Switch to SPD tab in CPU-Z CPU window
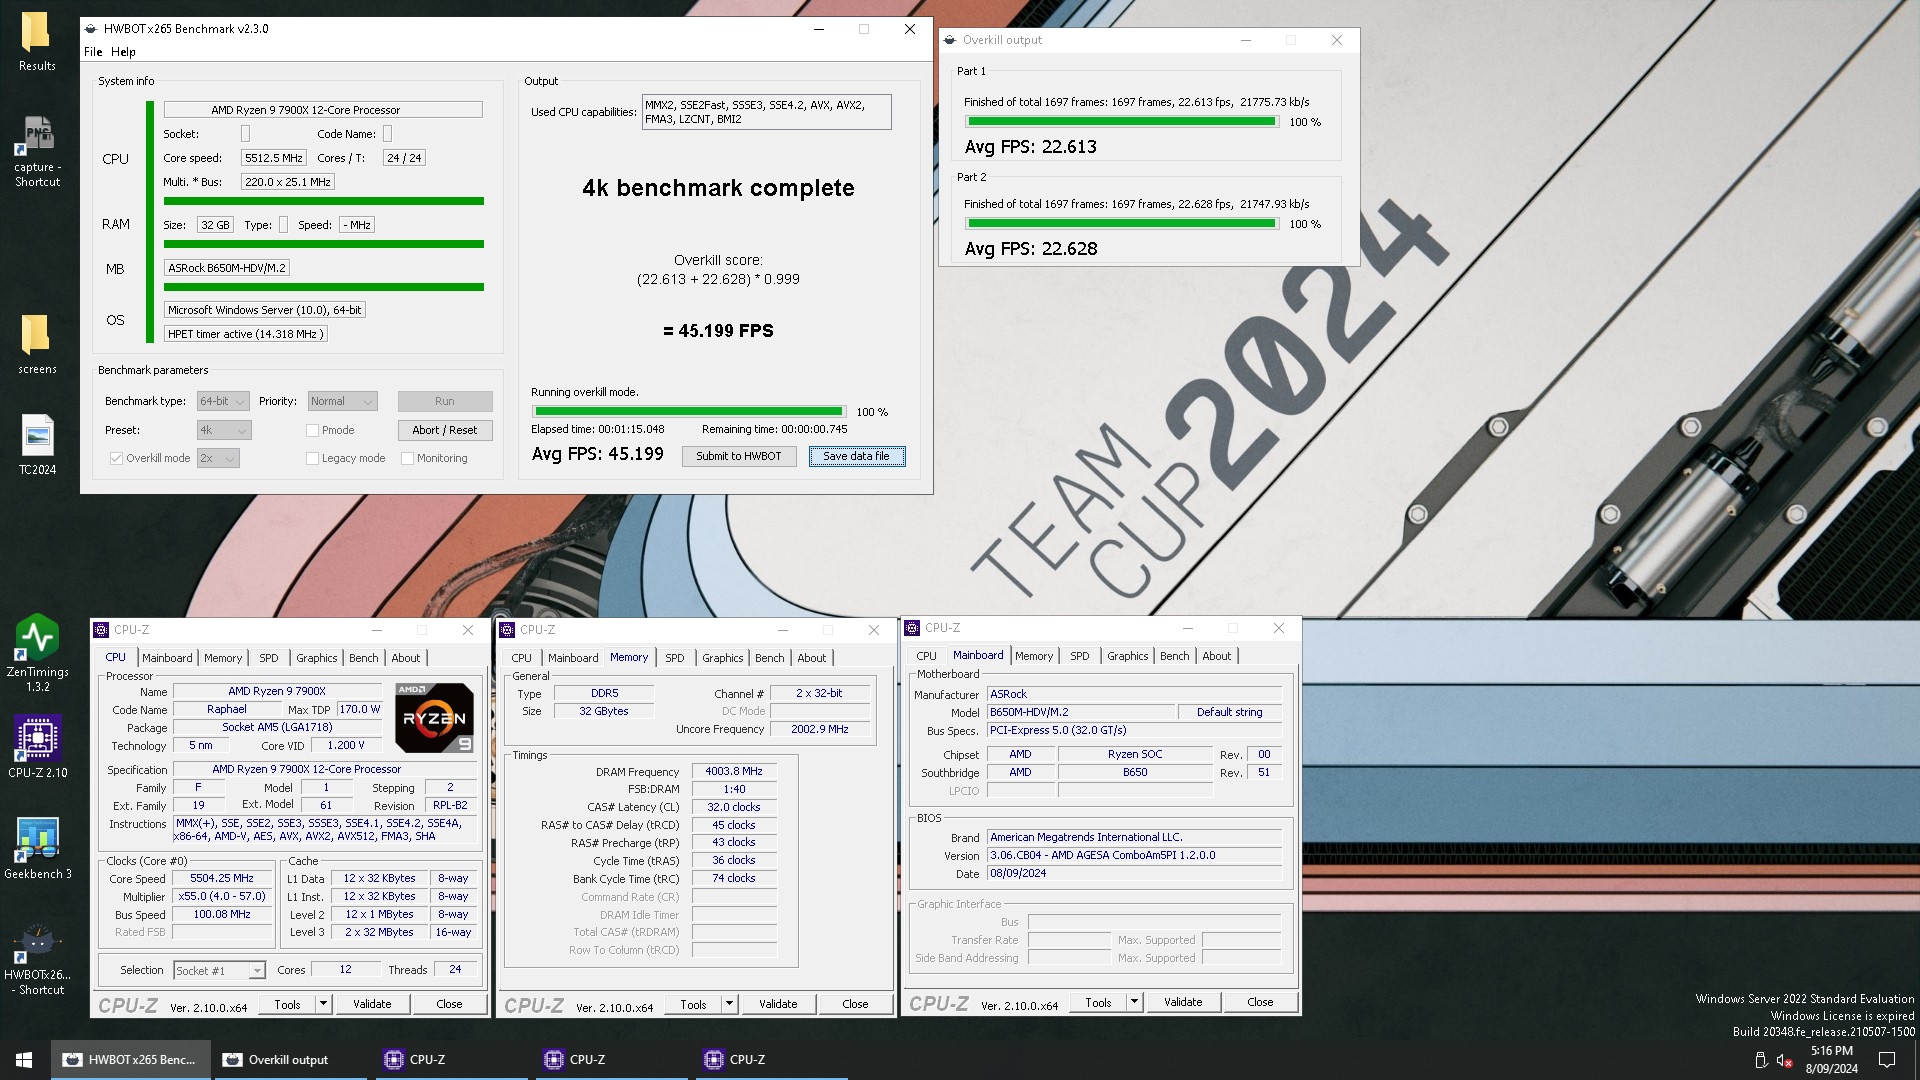Image resolution: width=1920 pixels, height=1080 pixels. point(269,658)
